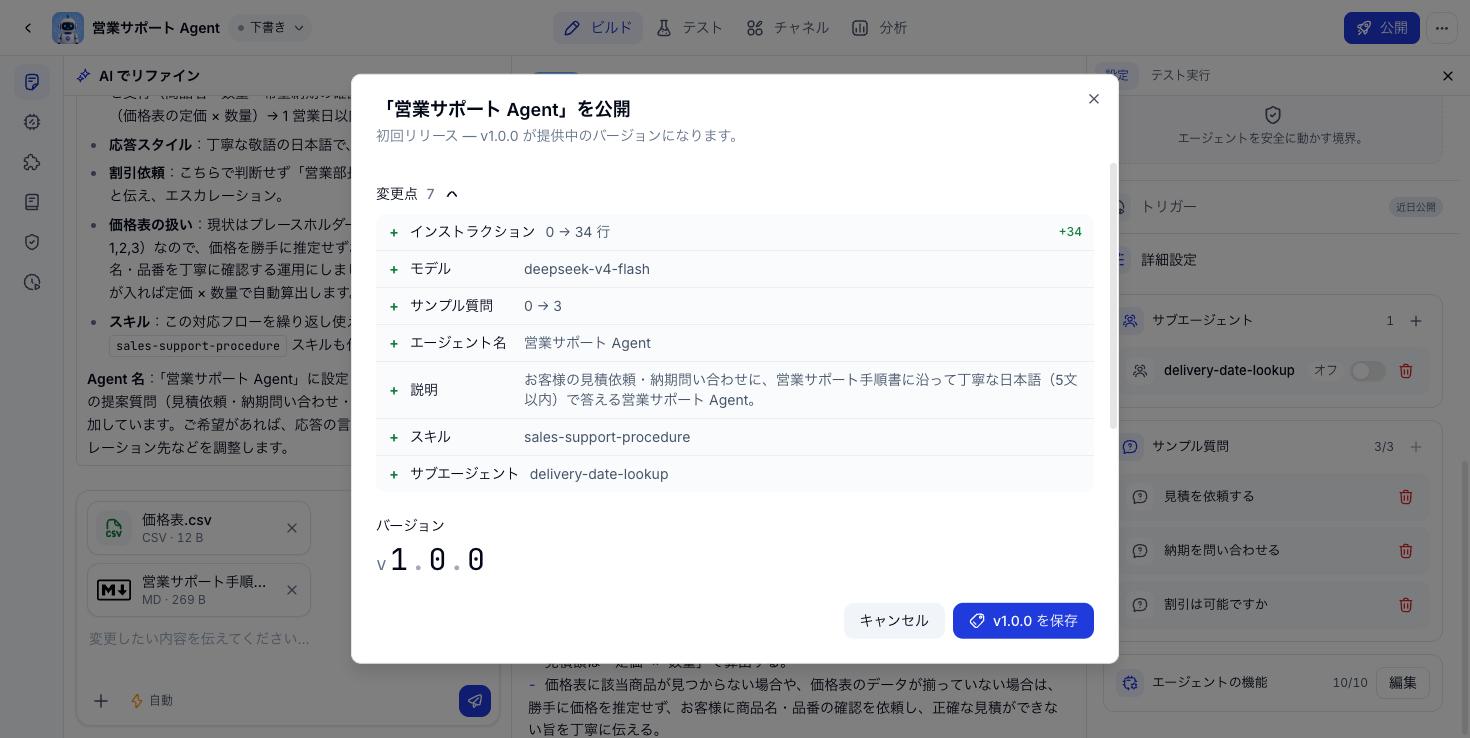Open the second sidebar gear-badge icon

32,122
